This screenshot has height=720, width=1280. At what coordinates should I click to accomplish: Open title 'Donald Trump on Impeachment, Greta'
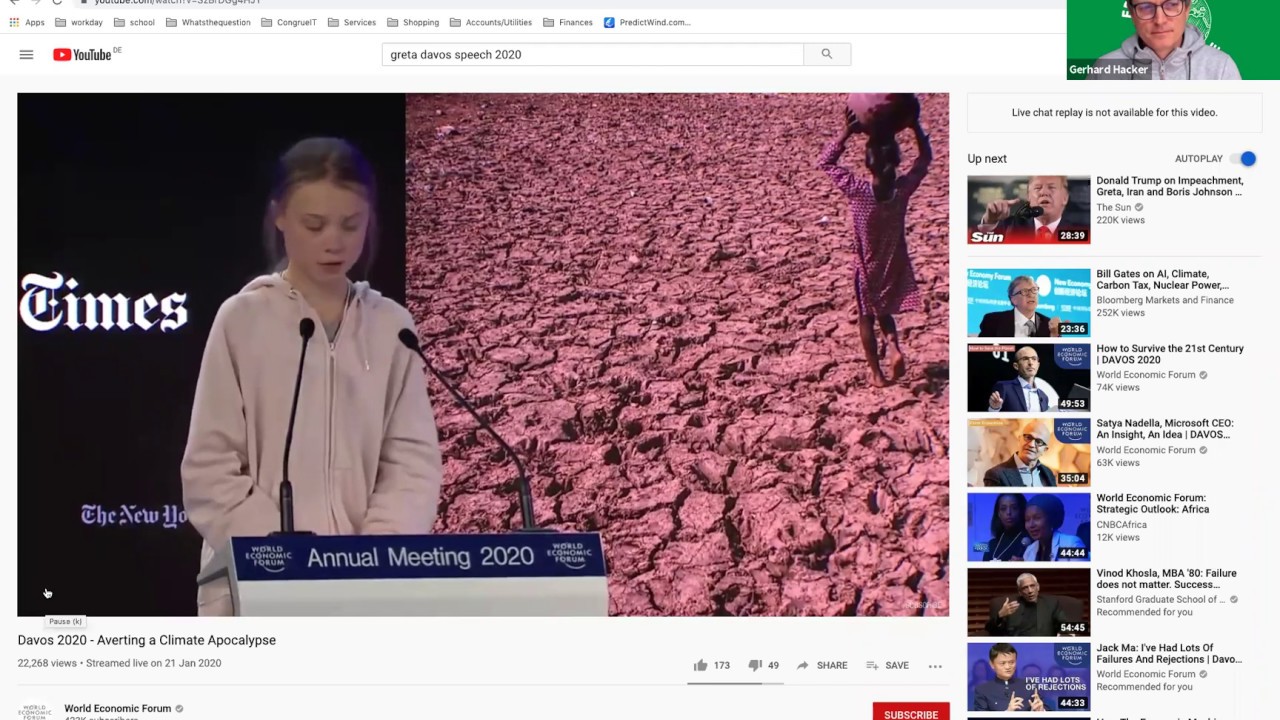pos(1170,186)
